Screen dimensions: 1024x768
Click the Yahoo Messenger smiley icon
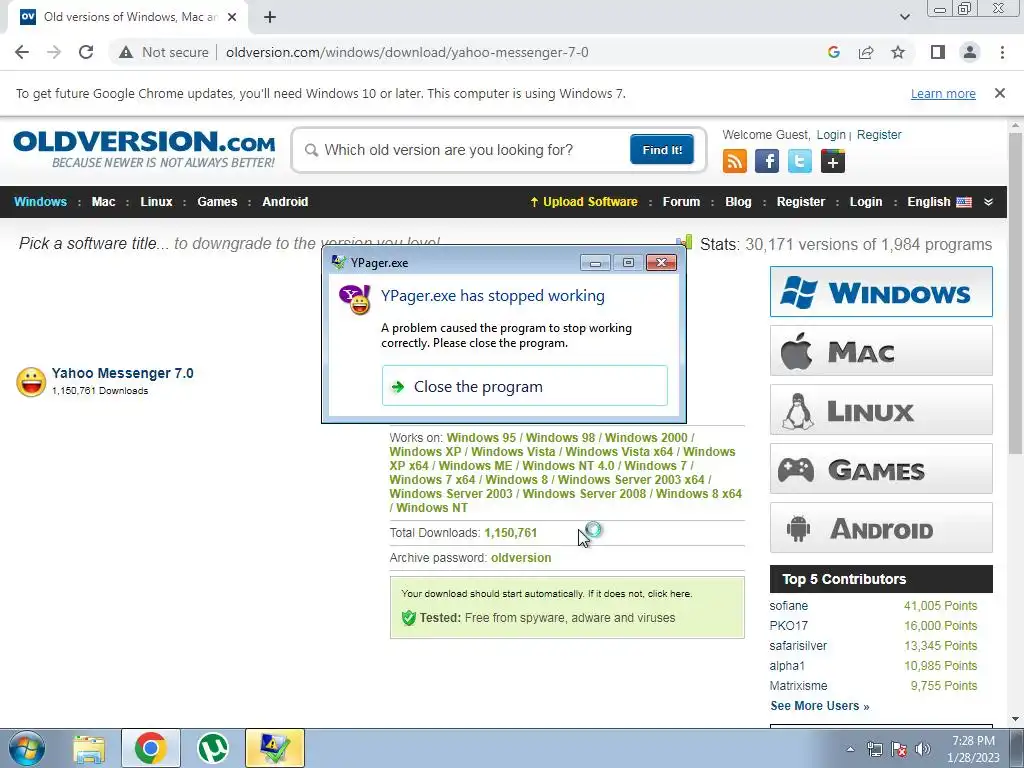tap(31, 381)
